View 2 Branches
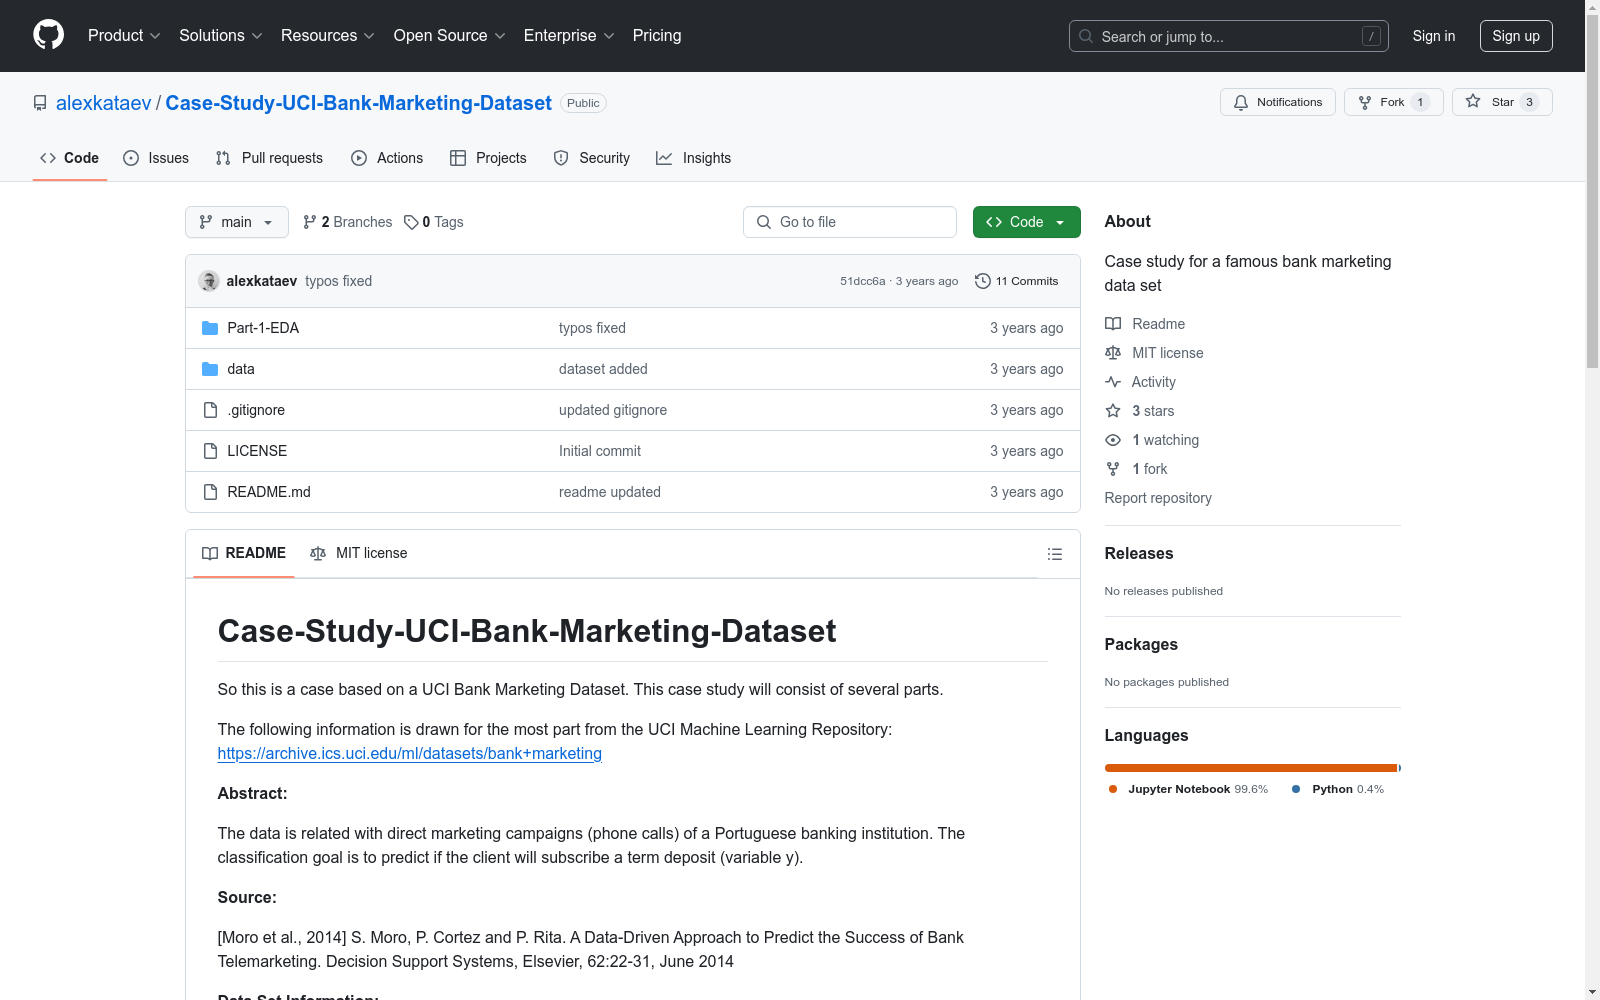Image resolution: width=1600 pixels, height=1000 pixels. coord(348,222)
